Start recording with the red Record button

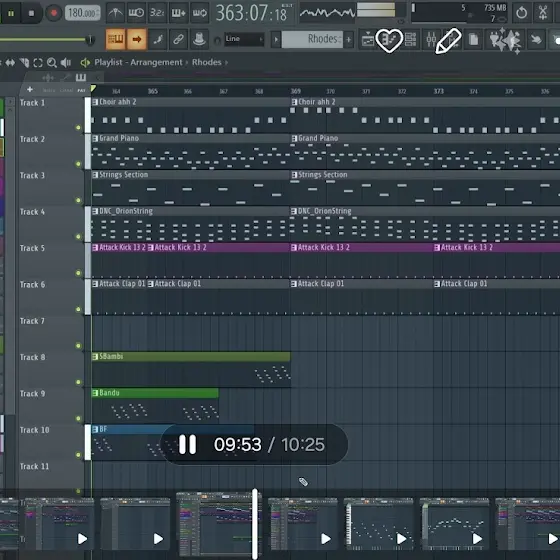pyautogui.click(x=54, y=13)
